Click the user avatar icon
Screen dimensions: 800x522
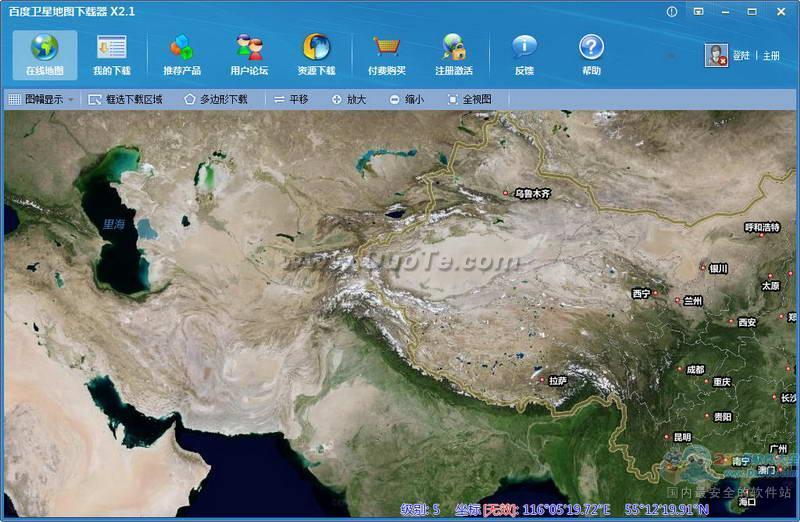(716, 55)
